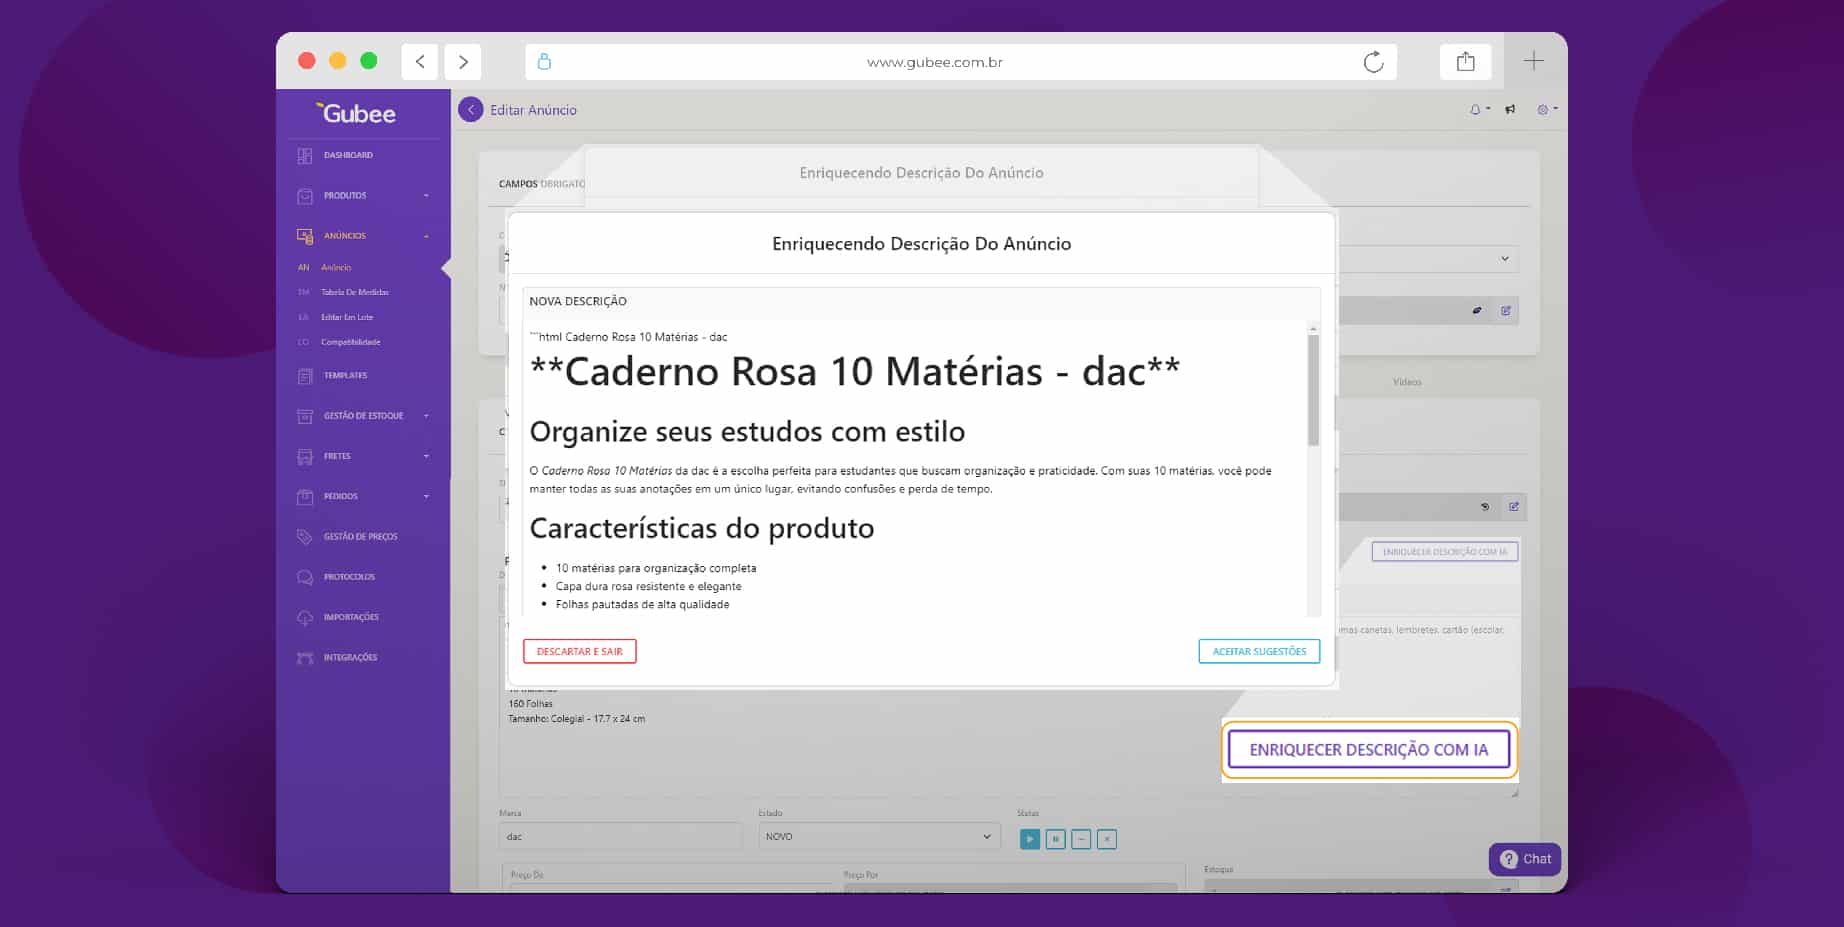Viewport: 1844px width, 927px height.
Task: Set status to paused button
Action: pyautogui.click(x=1055, y=840)
